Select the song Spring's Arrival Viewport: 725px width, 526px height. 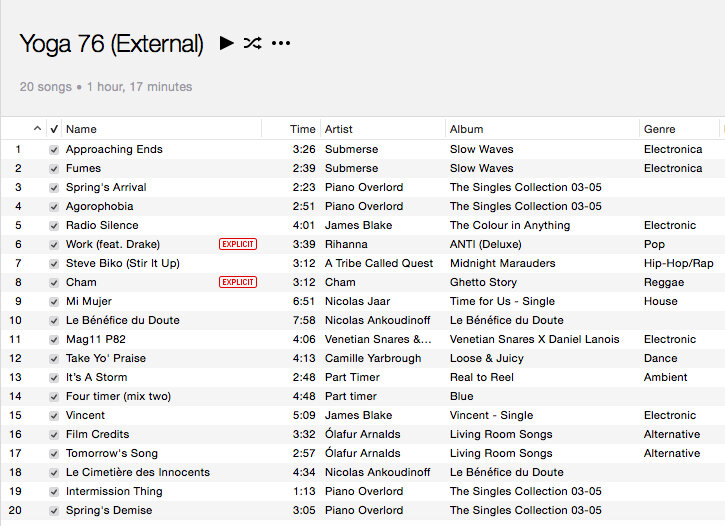[x=106, y=187]
